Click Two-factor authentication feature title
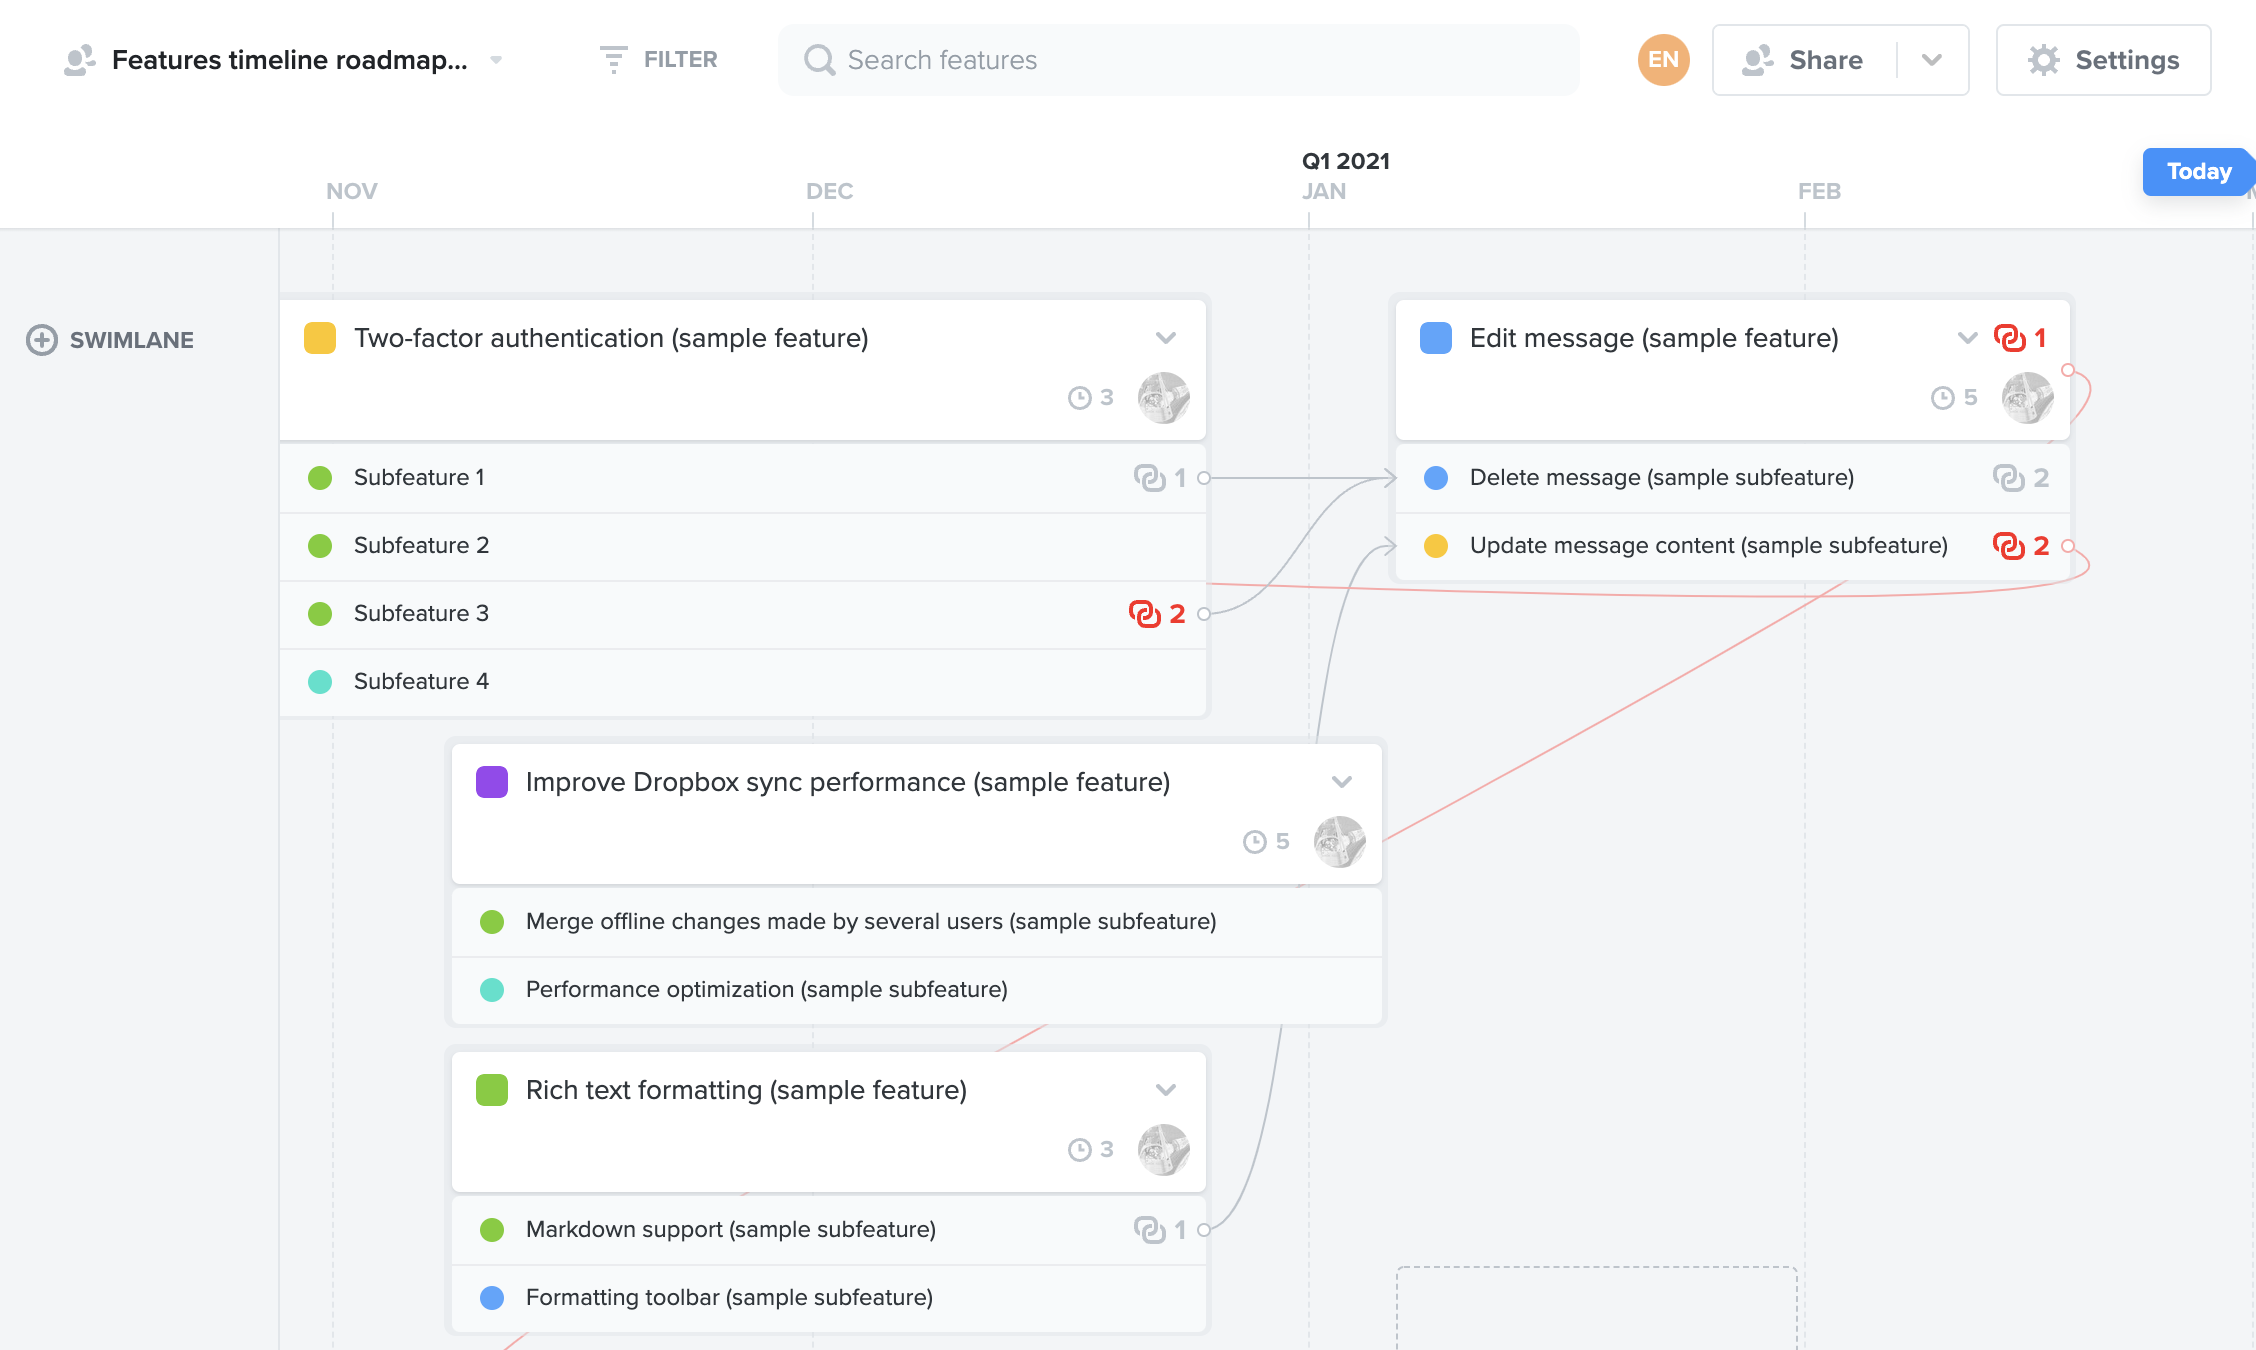2256x1350 pixels. pos(611,338)
